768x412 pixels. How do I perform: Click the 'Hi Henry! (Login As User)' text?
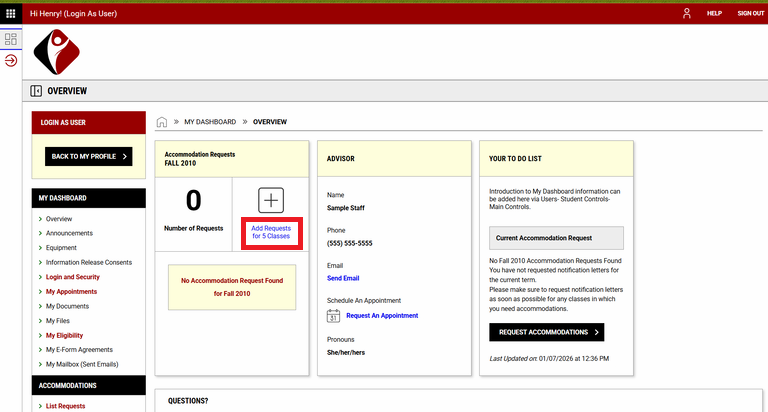73,14
